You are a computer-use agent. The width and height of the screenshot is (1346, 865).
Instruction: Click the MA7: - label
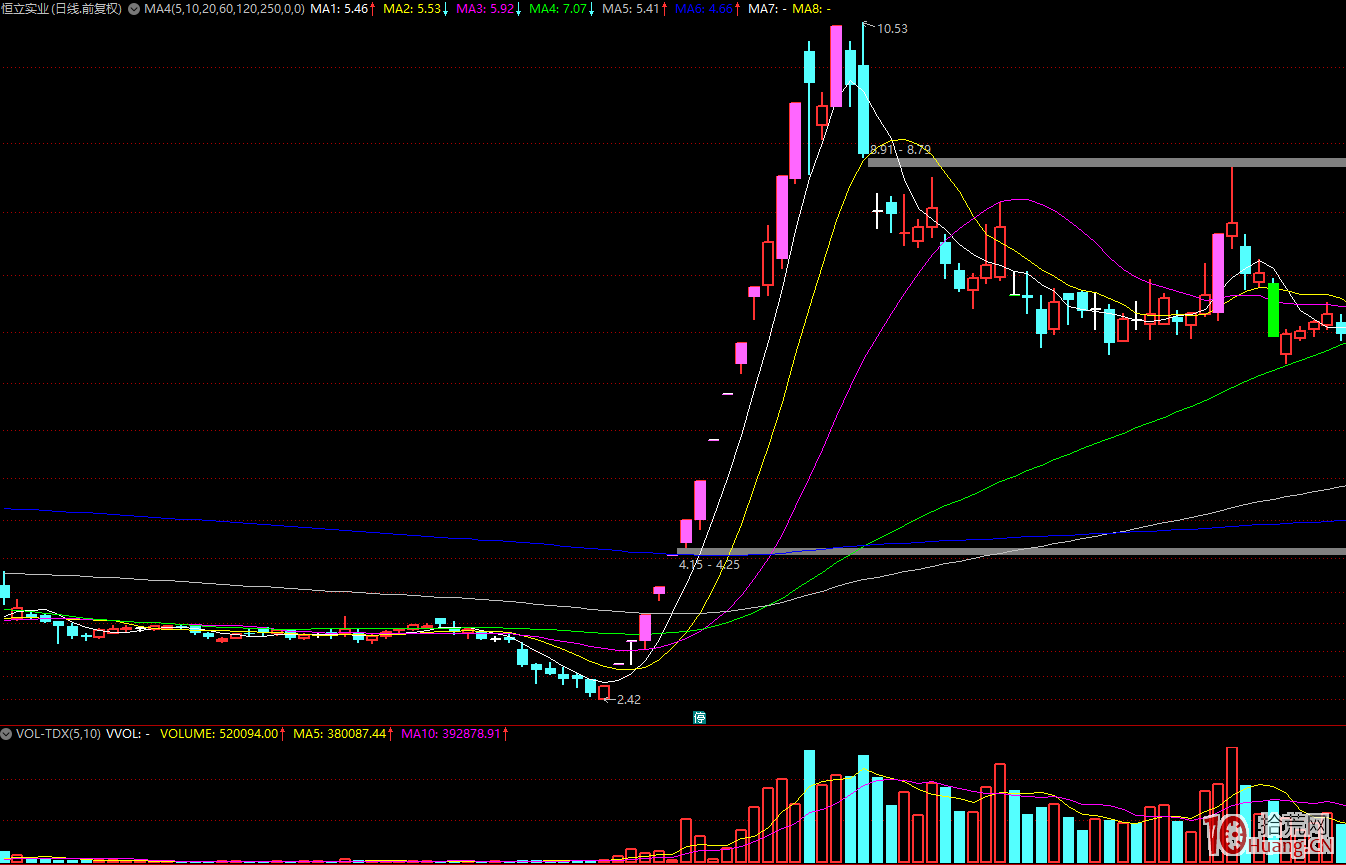pos(767,9)
